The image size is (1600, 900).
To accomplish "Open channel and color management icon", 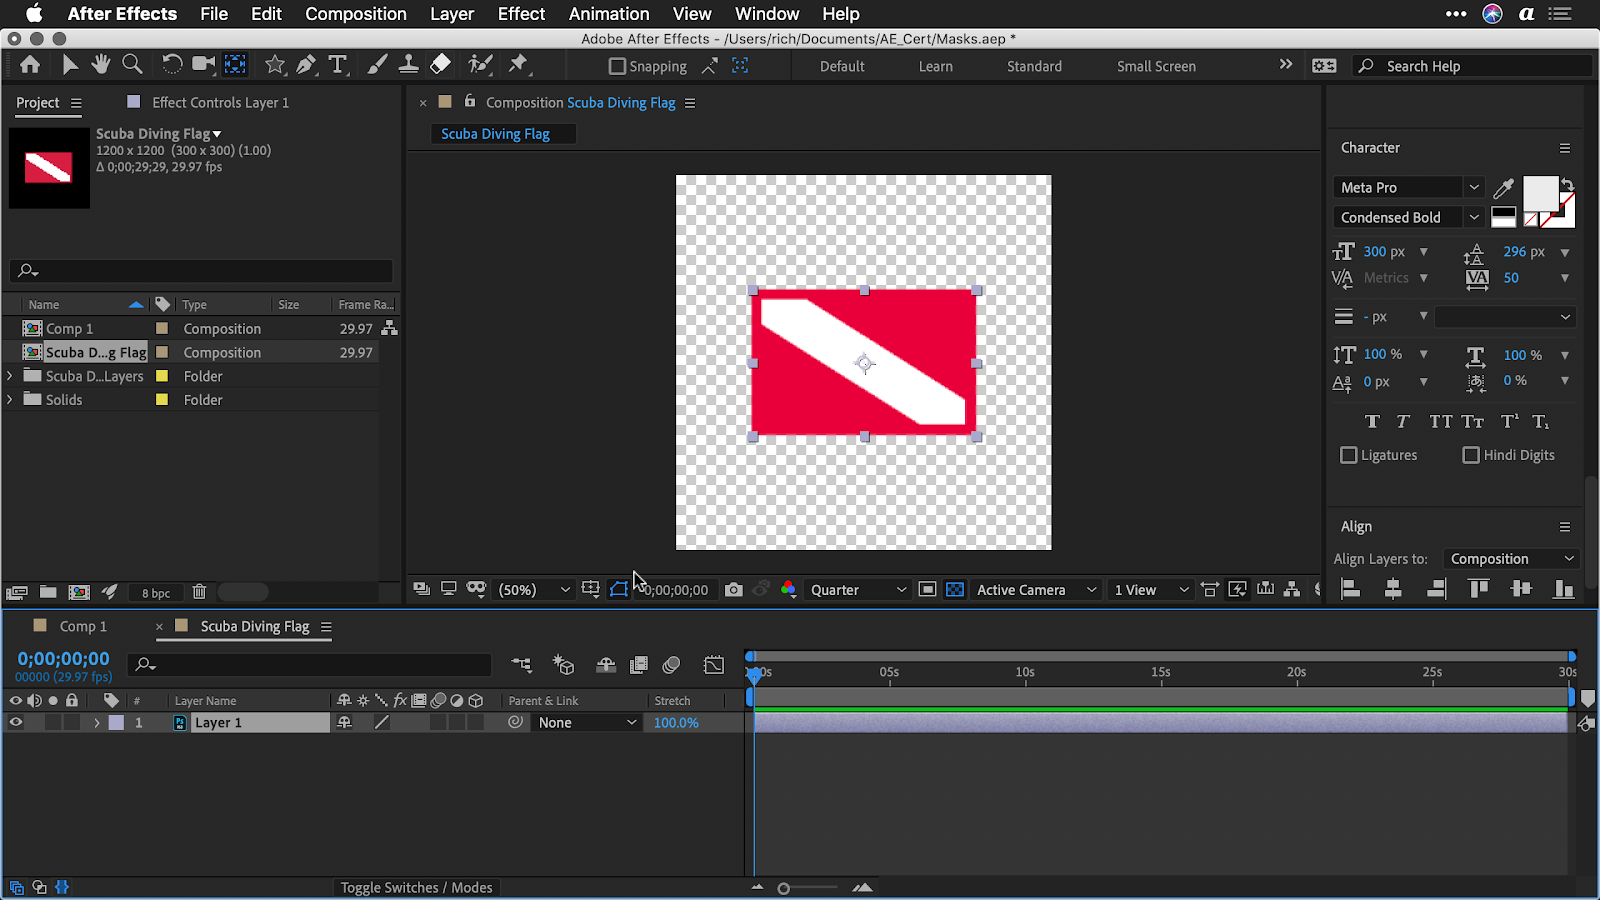I will (x=788, y=590).
